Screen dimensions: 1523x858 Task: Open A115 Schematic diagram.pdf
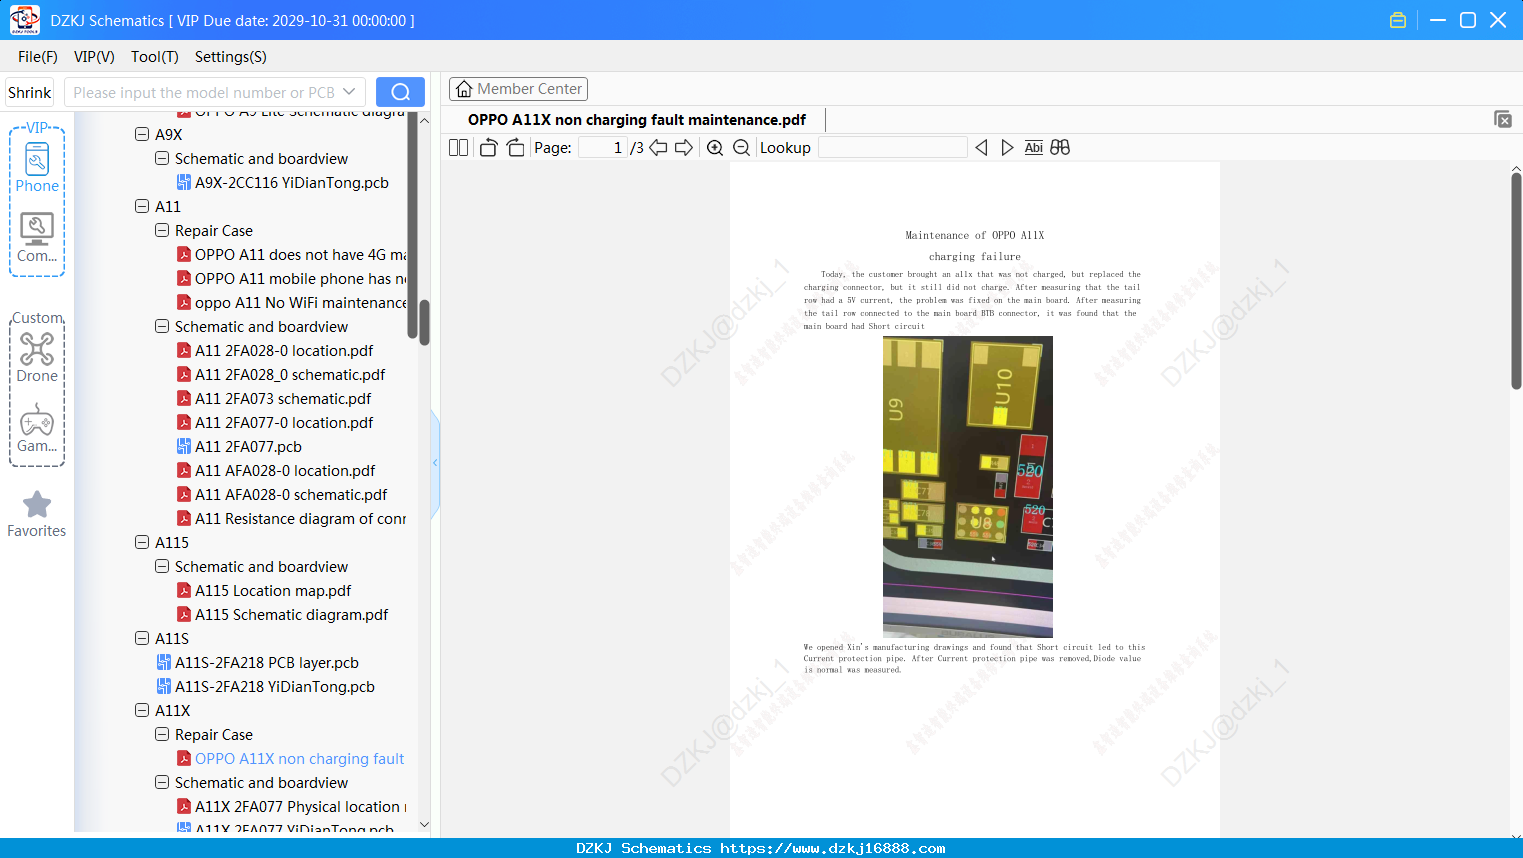(x=292, y=615)
